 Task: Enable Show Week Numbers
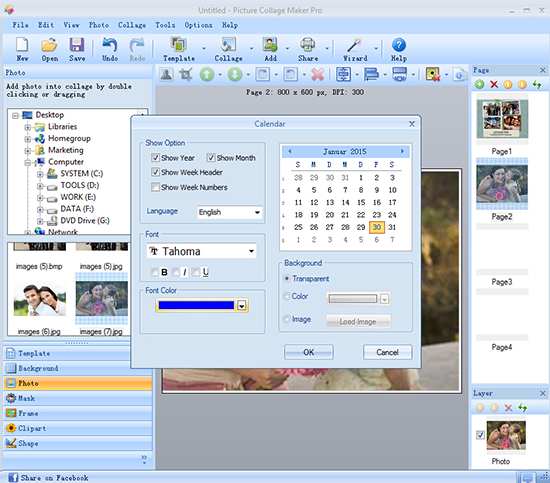[155, 187]
